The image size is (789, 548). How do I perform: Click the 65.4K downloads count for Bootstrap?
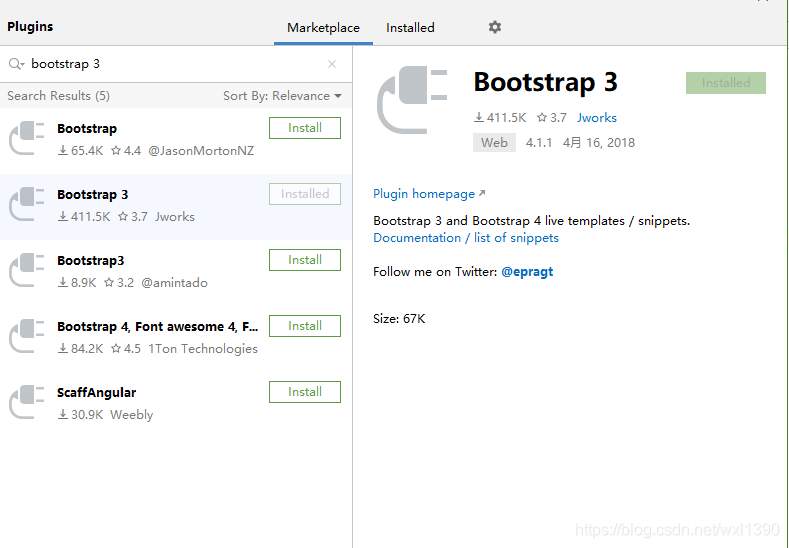[x=81, y=150]
